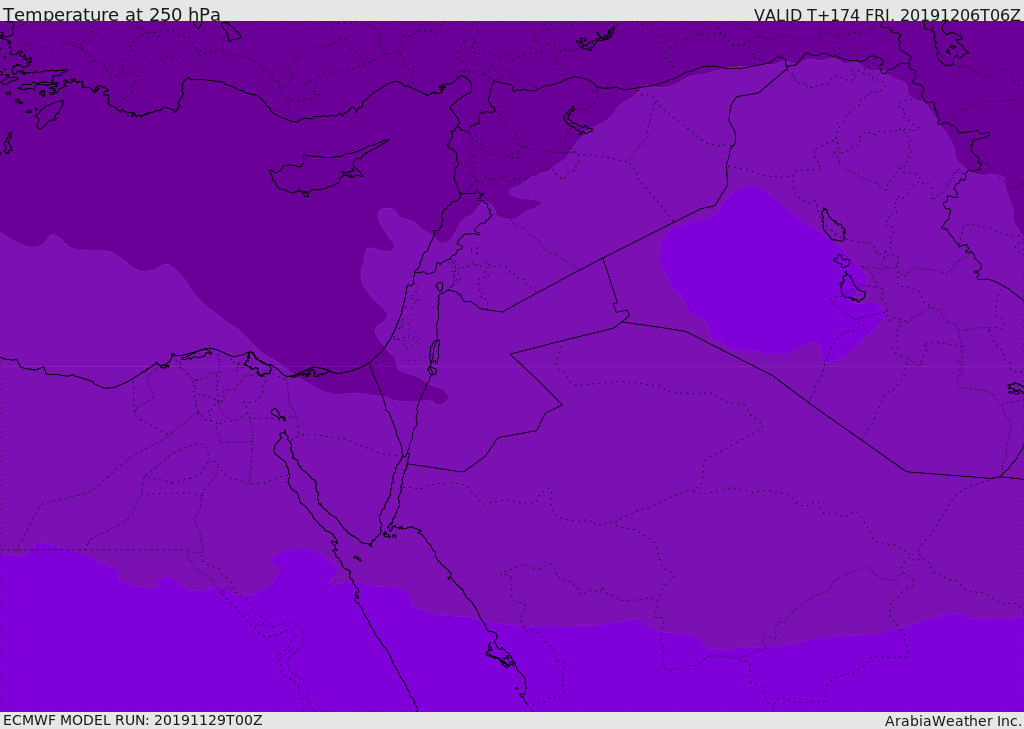Click the 'ArabiaWeather Inc' credit text
Image resolution: width=1024 pixels, height=729 pixels.
tap(952, 721)
